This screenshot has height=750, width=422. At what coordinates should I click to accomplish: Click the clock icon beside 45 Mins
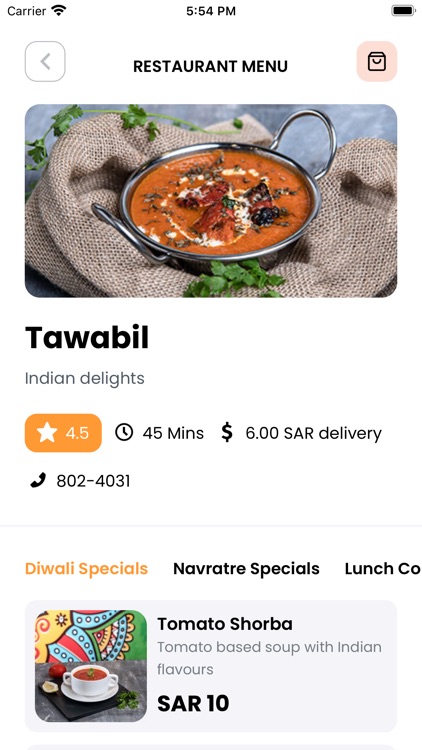[124, 432]
